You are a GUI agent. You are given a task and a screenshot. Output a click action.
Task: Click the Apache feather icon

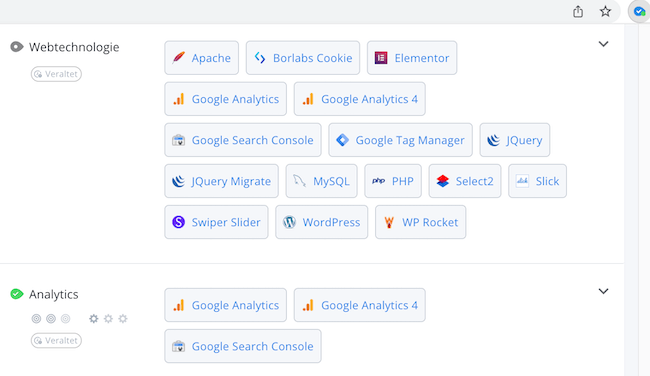(x=178, y=58)
